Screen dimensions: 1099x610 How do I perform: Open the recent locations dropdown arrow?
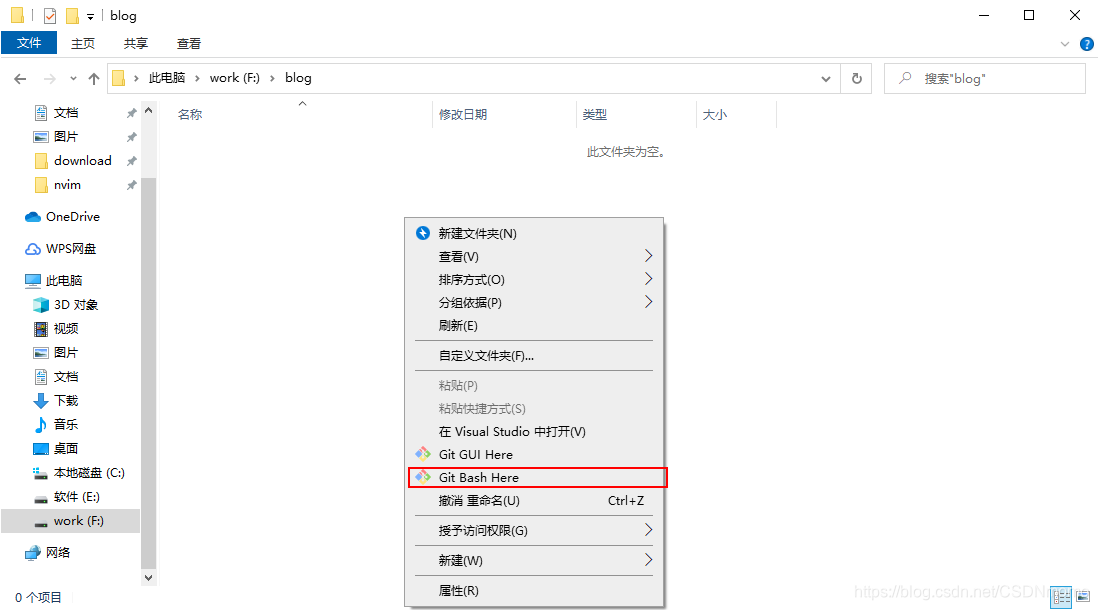point(73,79)
